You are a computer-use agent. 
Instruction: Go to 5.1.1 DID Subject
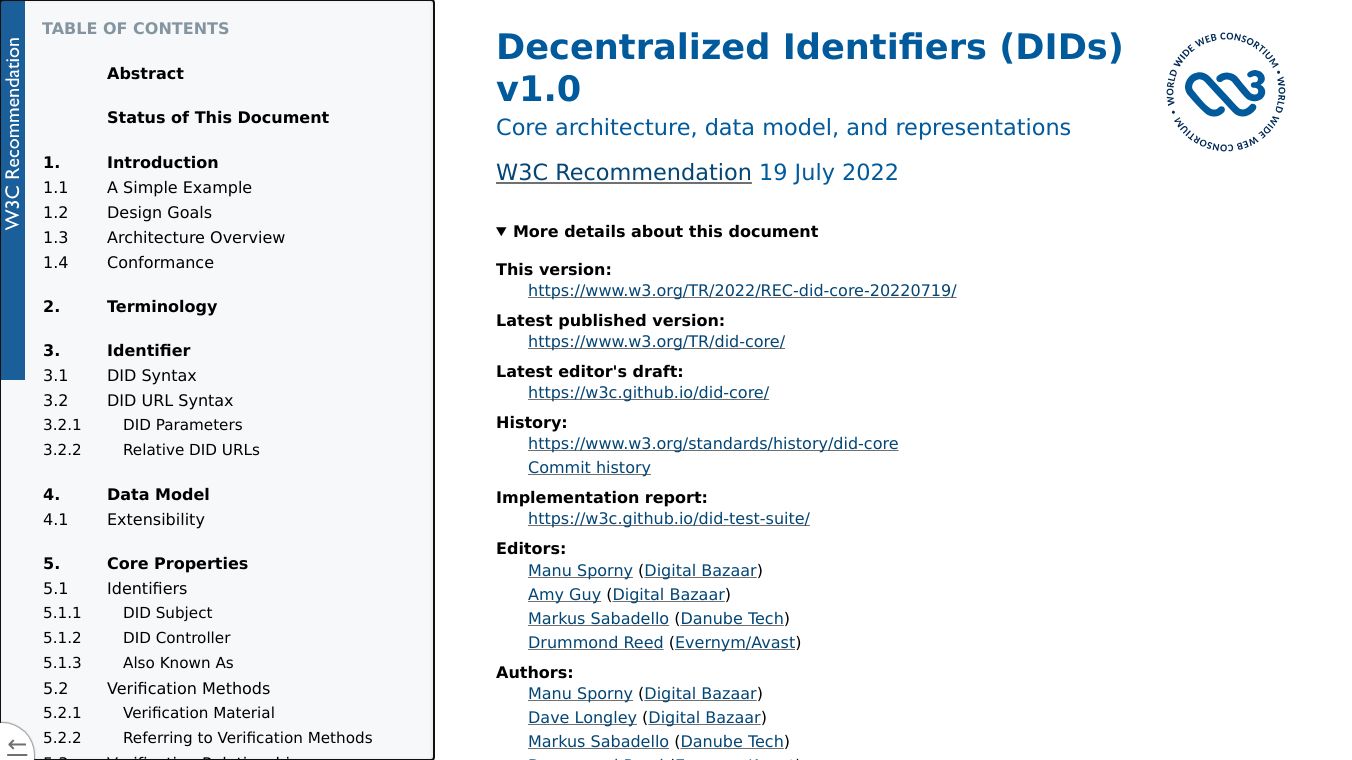pyautogui.click(x=128, y=612)
